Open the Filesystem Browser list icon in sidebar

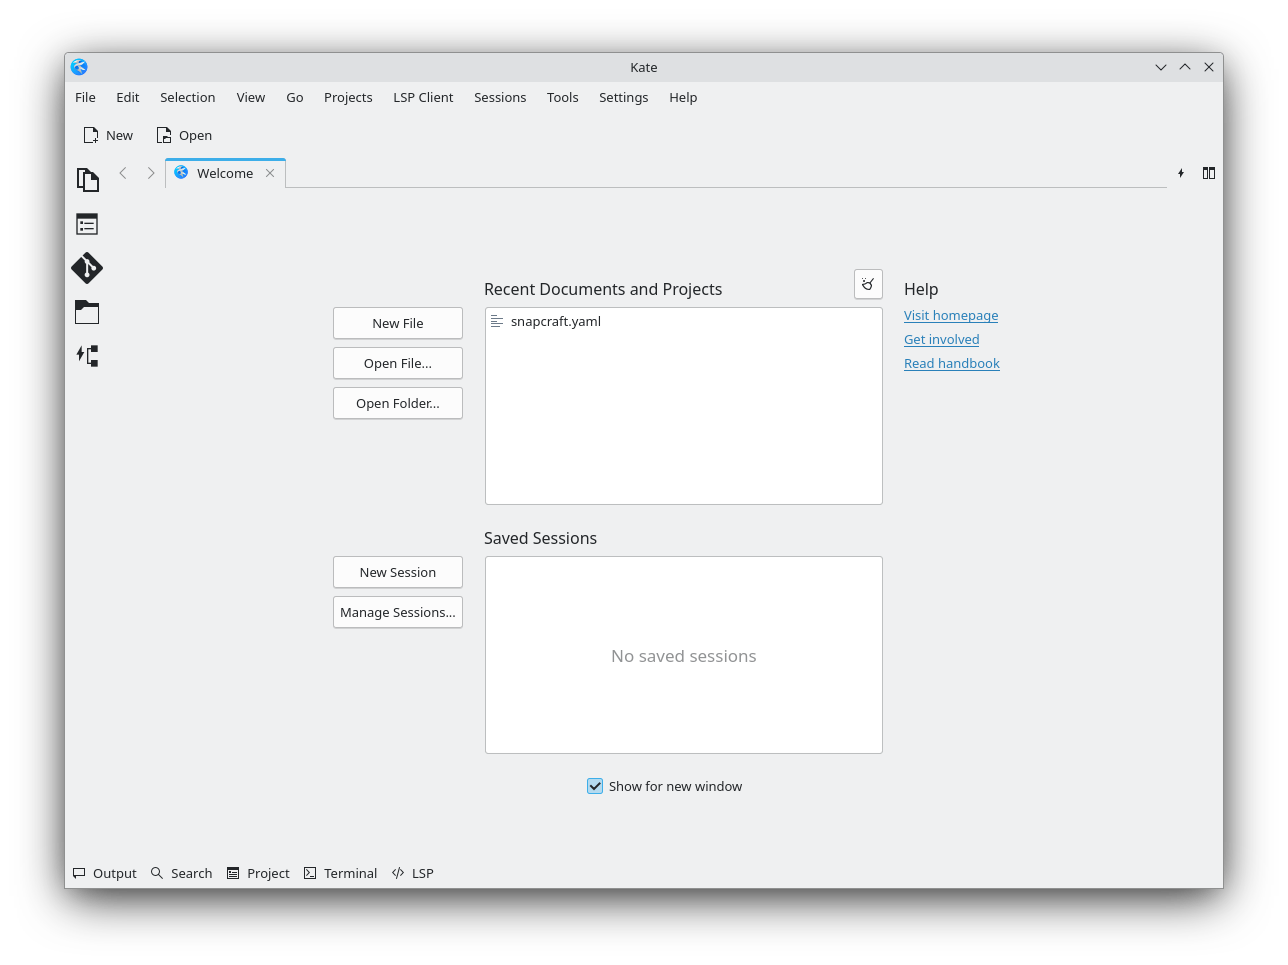(87, 224)
